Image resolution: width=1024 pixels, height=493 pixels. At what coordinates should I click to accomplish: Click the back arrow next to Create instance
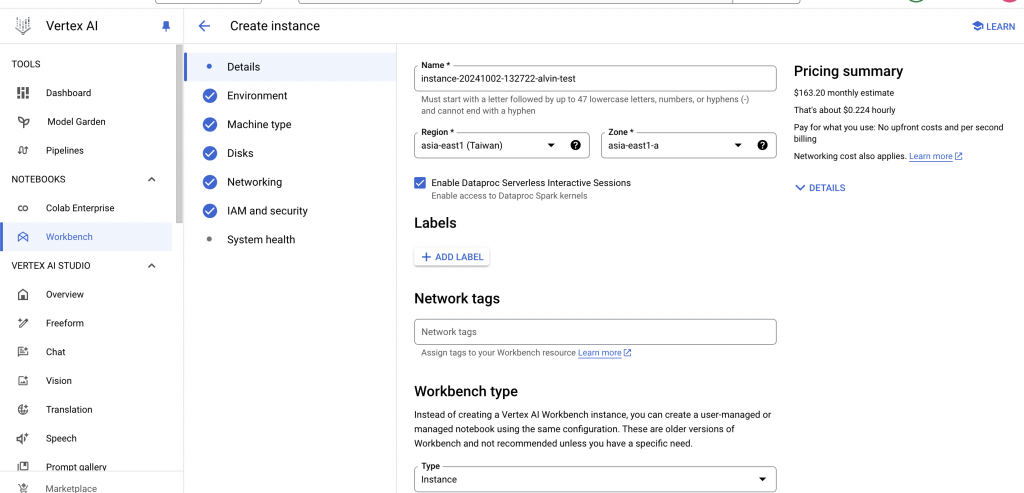(x=205, y=26)
